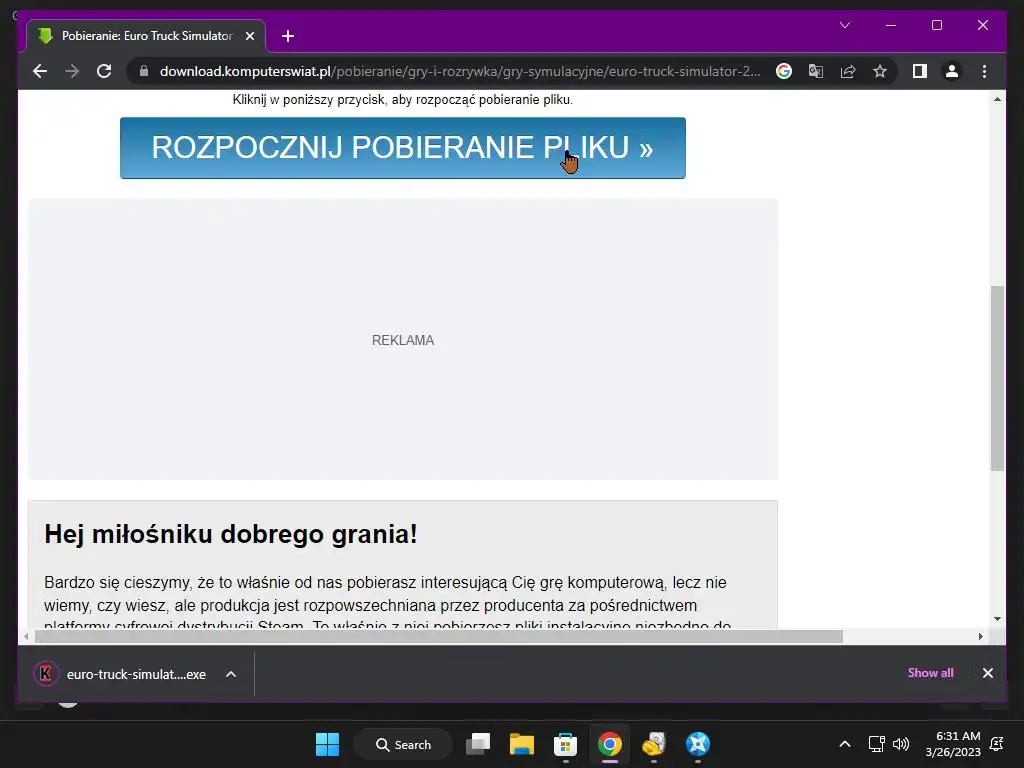Open the notifications bell icon
Viewport: 1024px width, 768px height.
pyautogui.click(x=997, y=744)
